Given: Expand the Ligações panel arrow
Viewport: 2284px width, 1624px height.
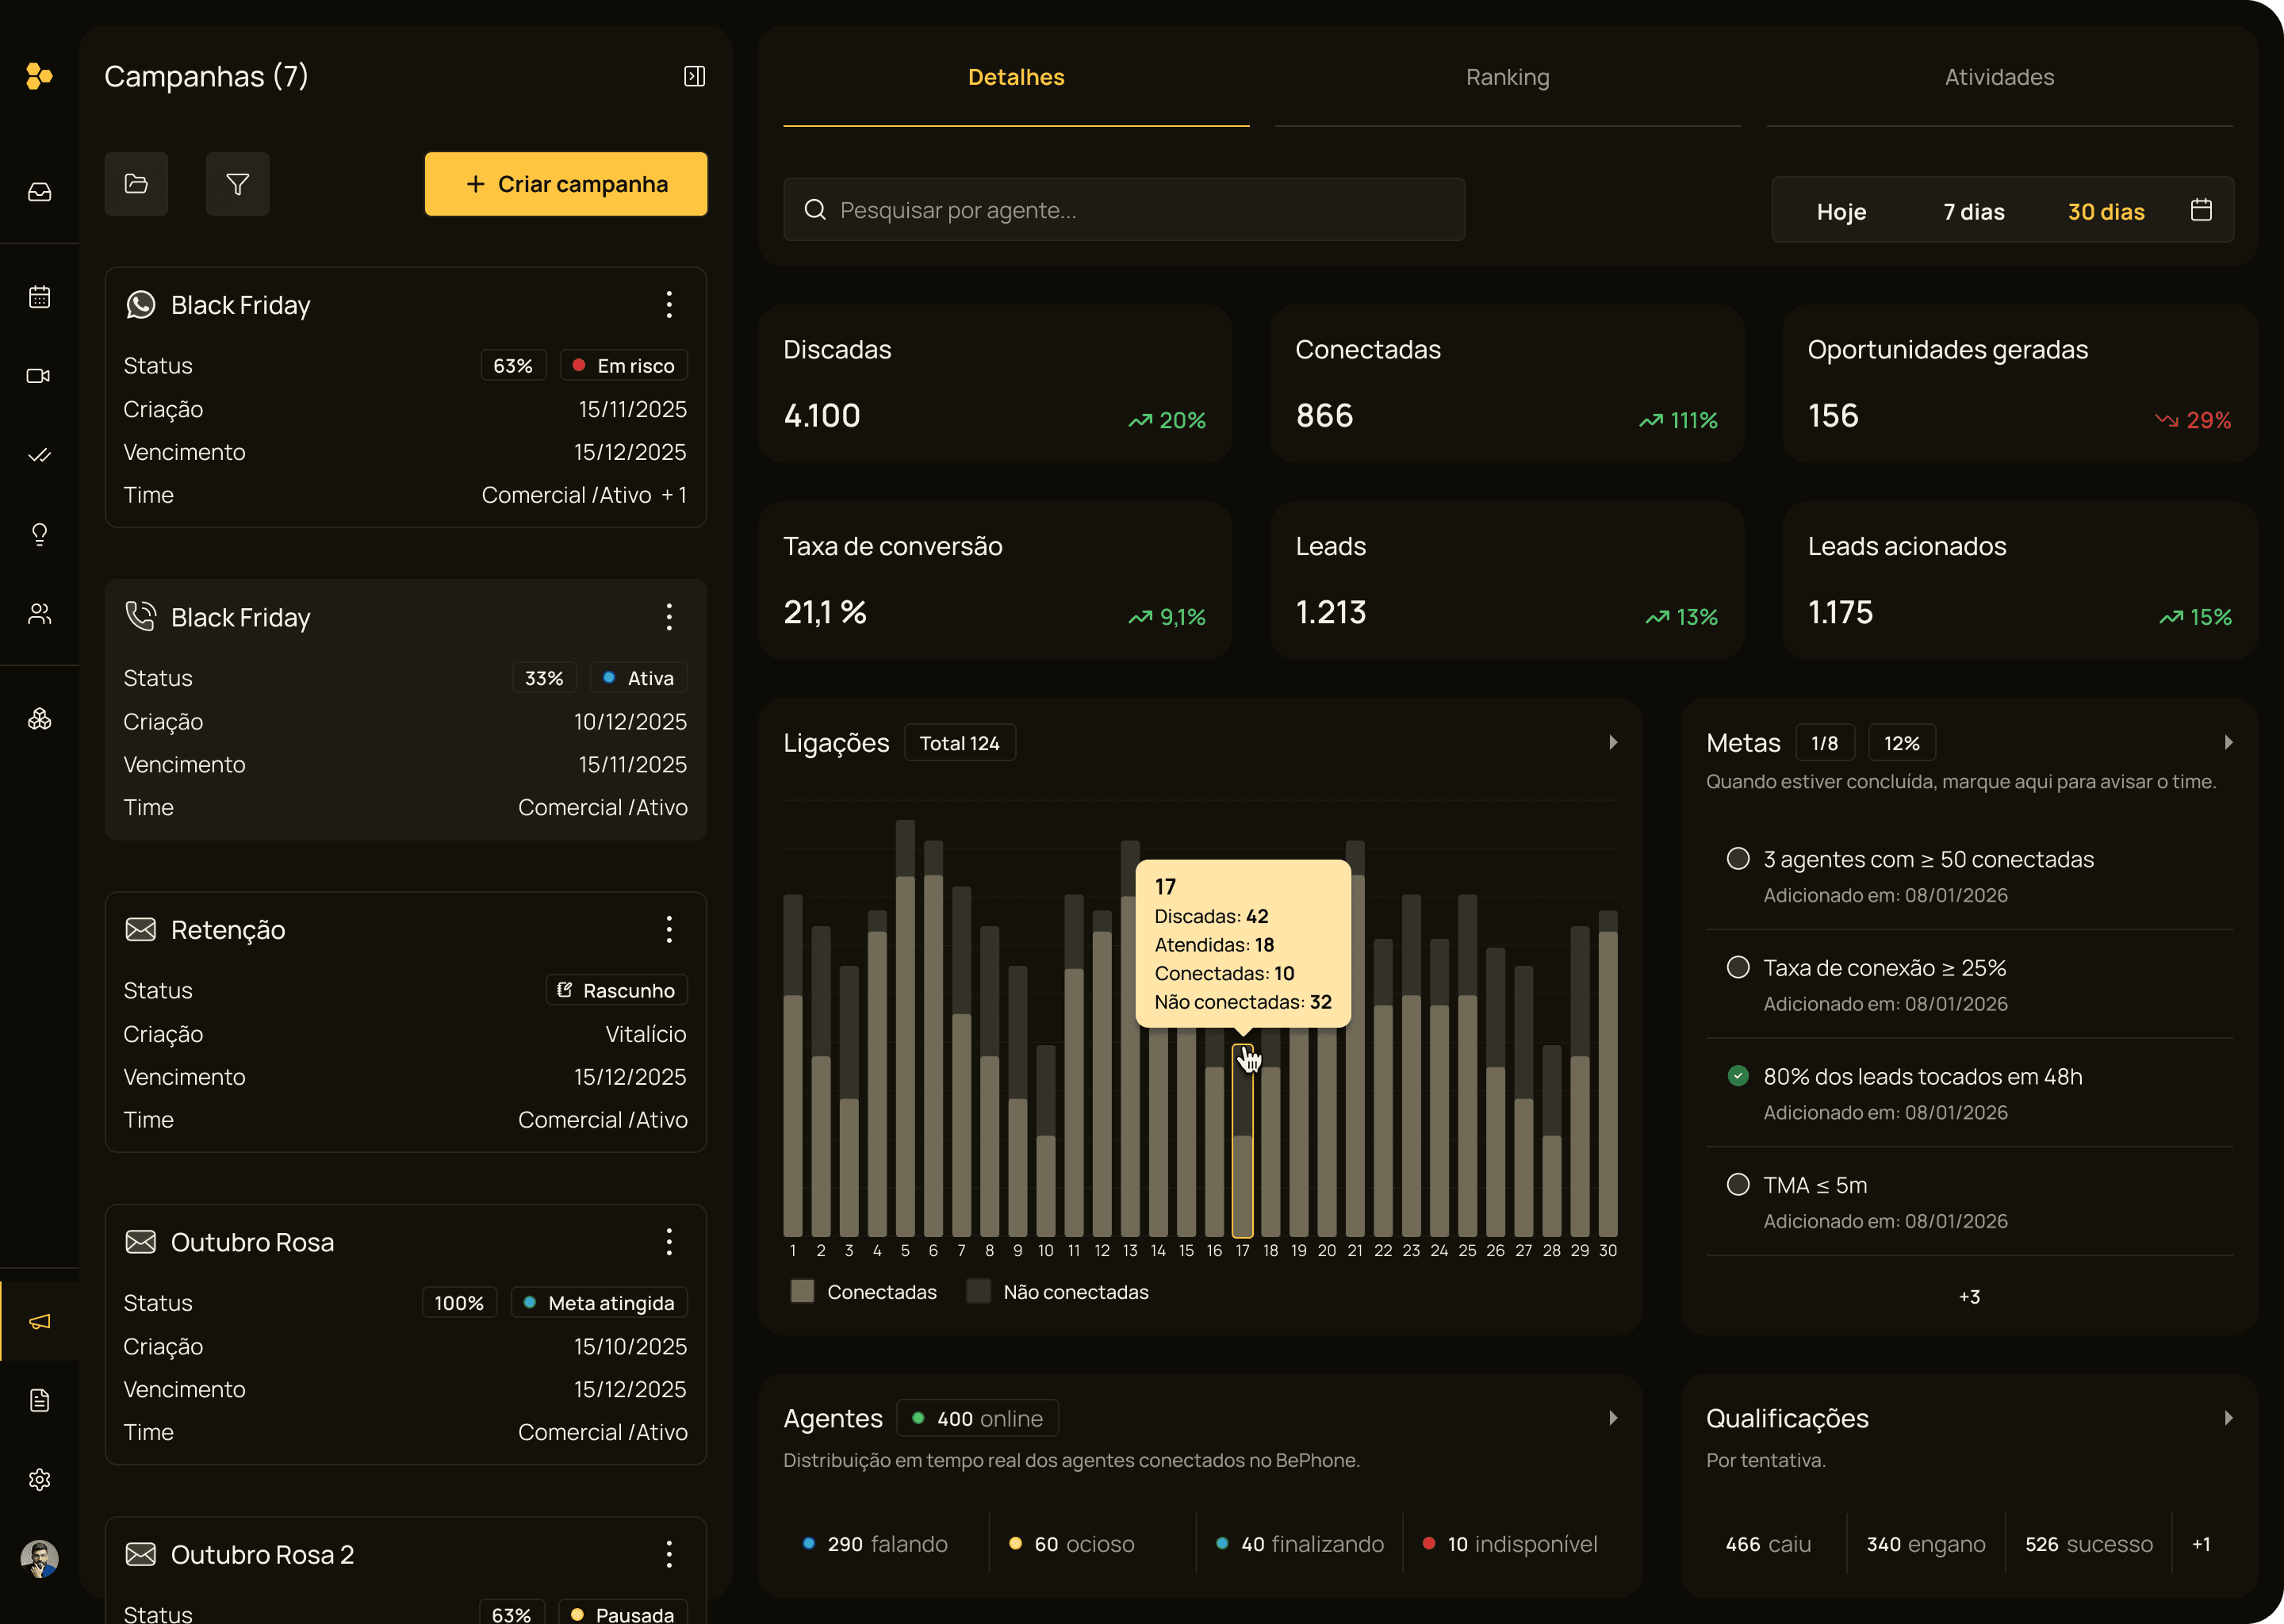Looking at the screenshot, I should point(1613,742).
